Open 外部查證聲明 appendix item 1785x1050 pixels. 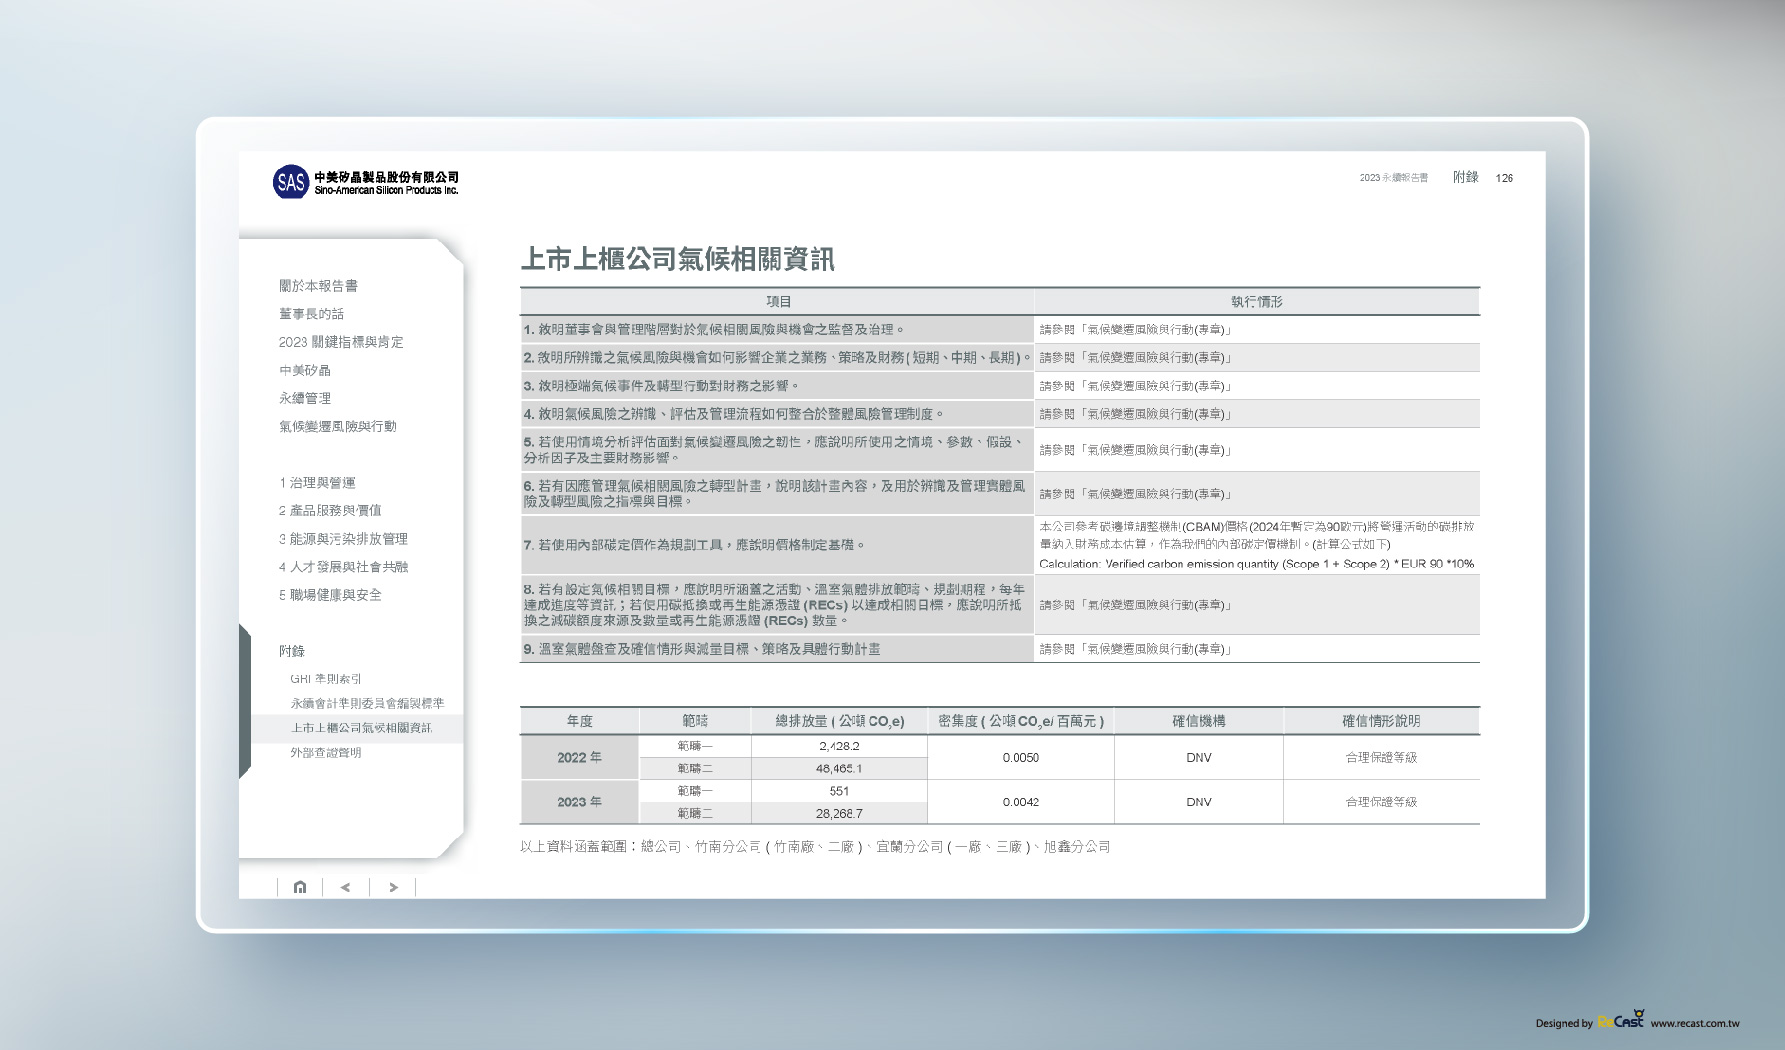coord(326,753)
